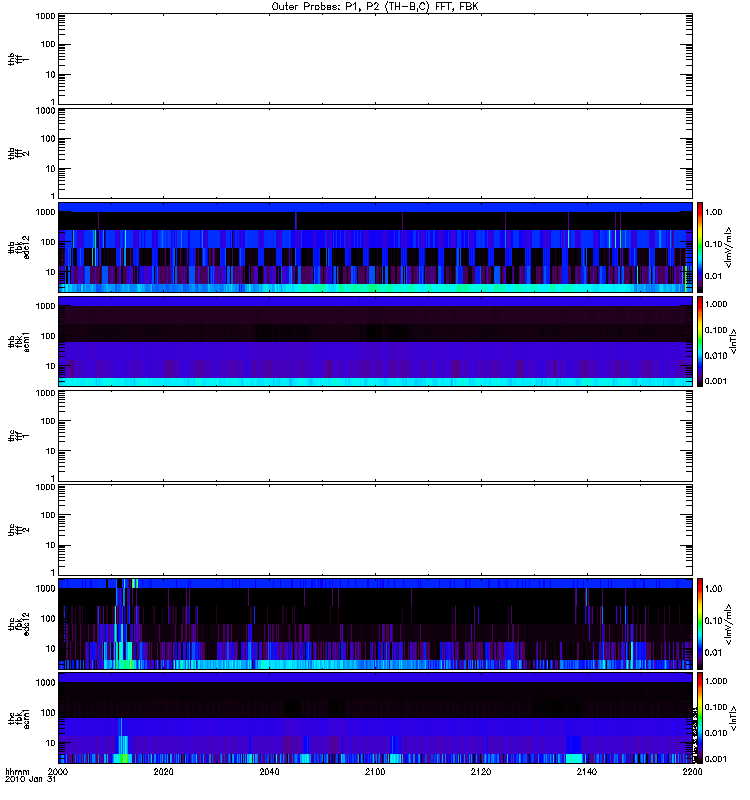Click the '10' y-axis tick of thc fbk scm1 panel

pyautogui.click(x=51, y=743)
